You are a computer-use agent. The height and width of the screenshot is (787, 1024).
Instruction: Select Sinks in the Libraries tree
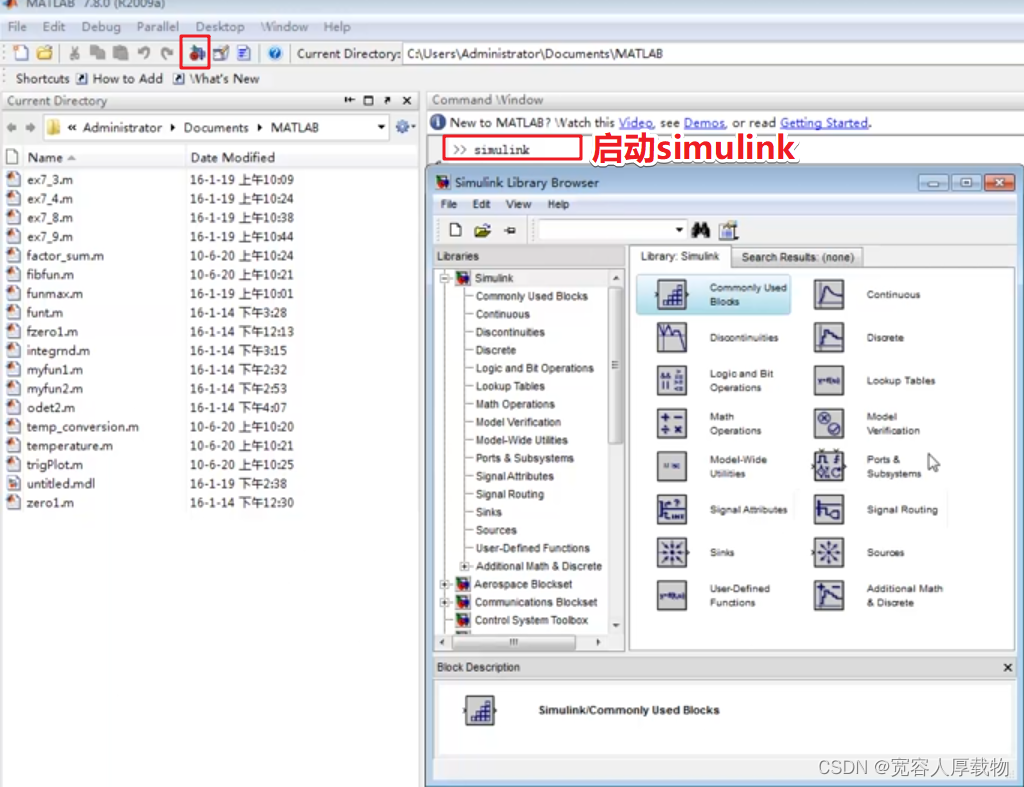click(488, 512)
